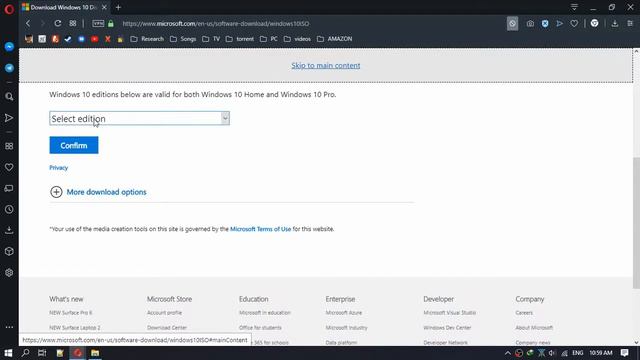Open File Explorer from the taskbar

[95, 353]
